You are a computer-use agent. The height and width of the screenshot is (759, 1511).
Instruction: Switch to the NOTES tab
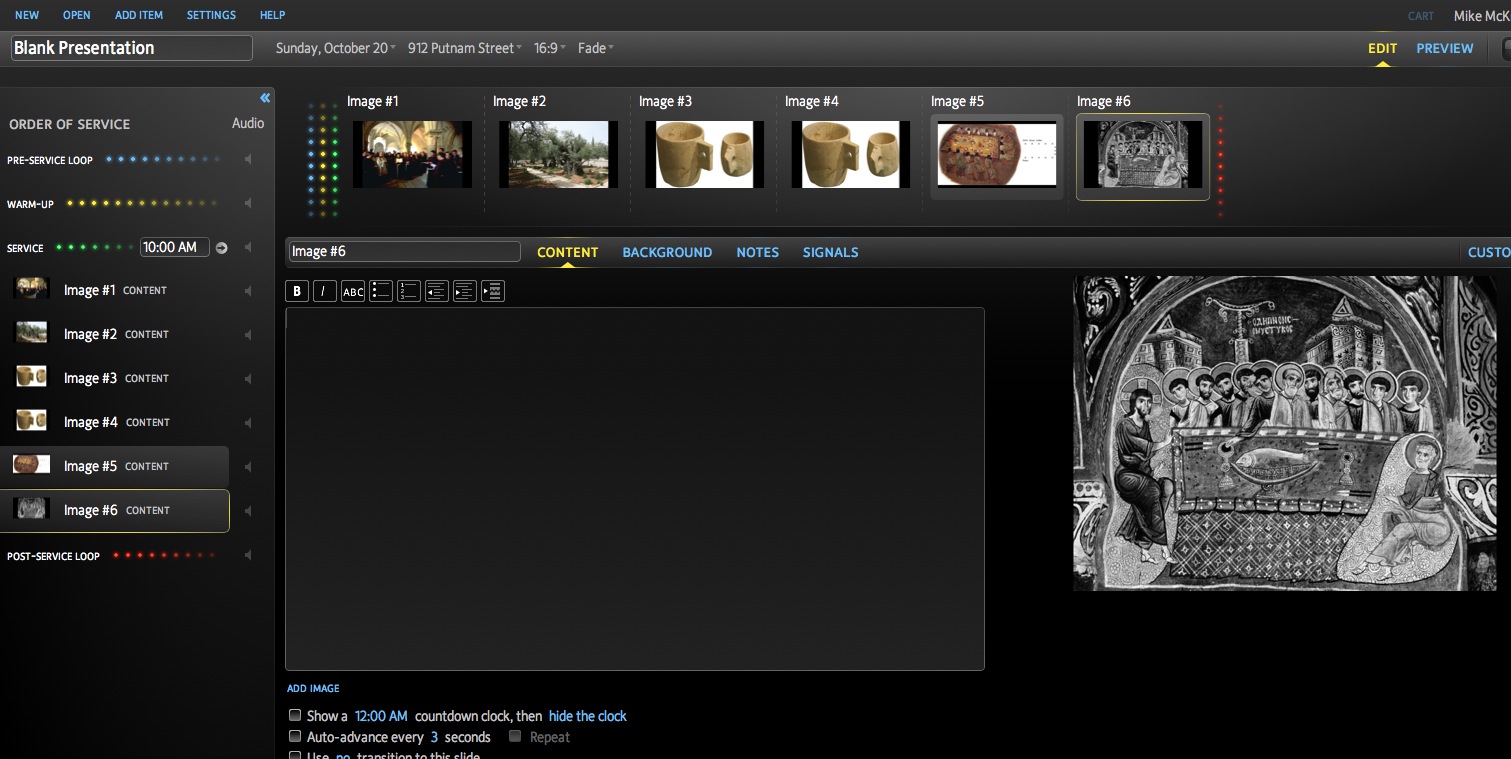pyautogui.click(x=757, y=252)
